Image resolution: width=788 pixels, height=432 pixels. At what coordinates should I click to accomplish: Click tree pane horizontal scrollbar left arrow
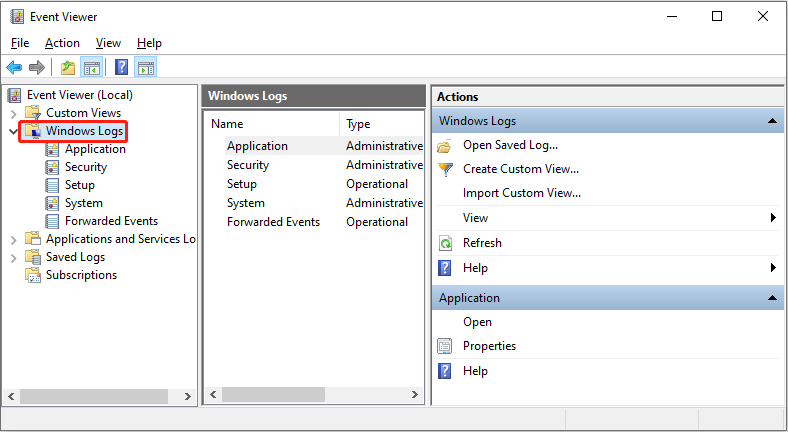[x=11, y=396]
